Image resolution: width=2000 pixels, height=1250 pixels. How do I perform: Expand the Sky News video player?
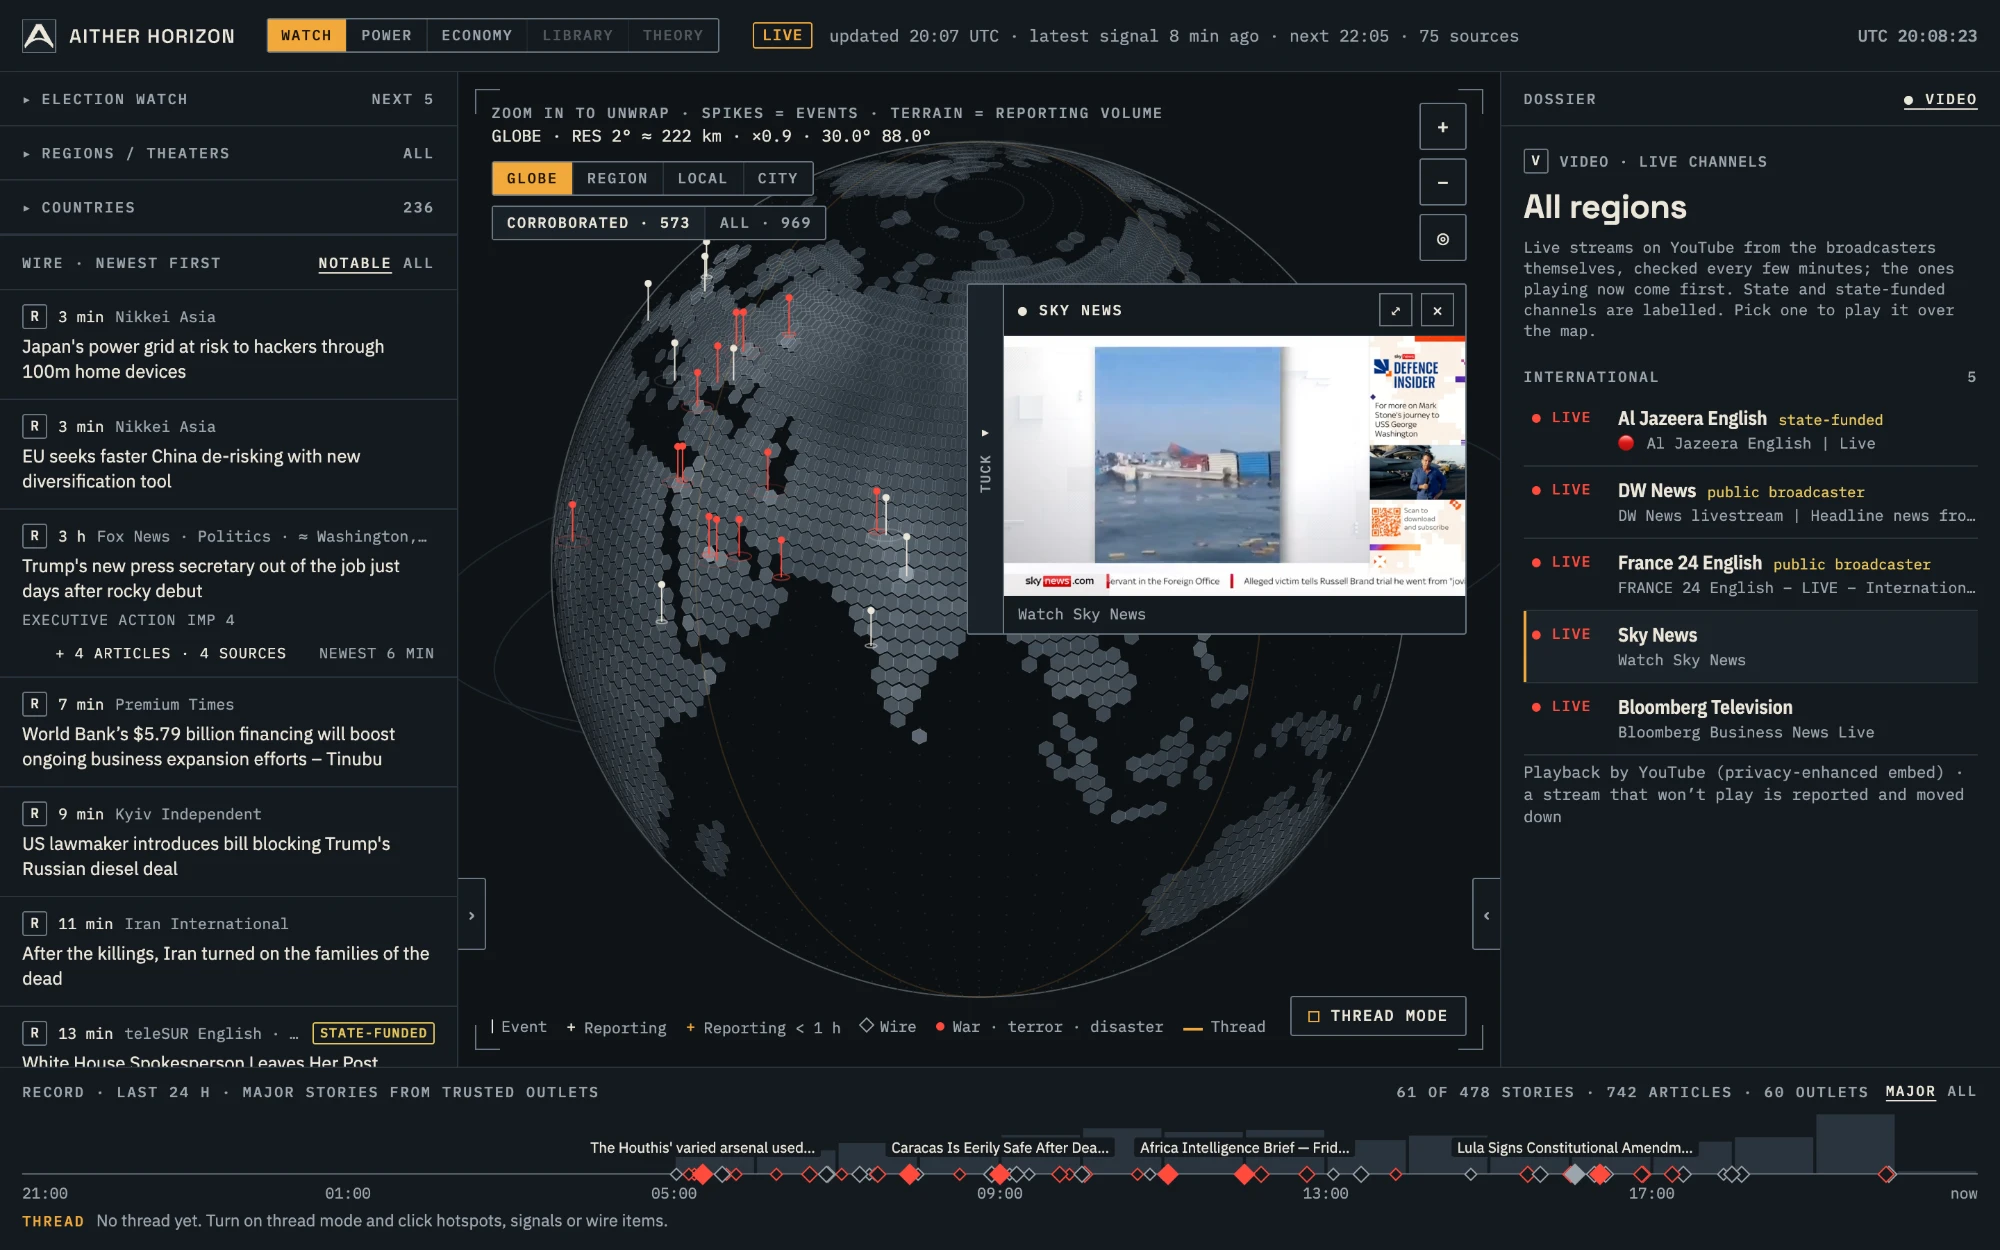point(1395,311)
